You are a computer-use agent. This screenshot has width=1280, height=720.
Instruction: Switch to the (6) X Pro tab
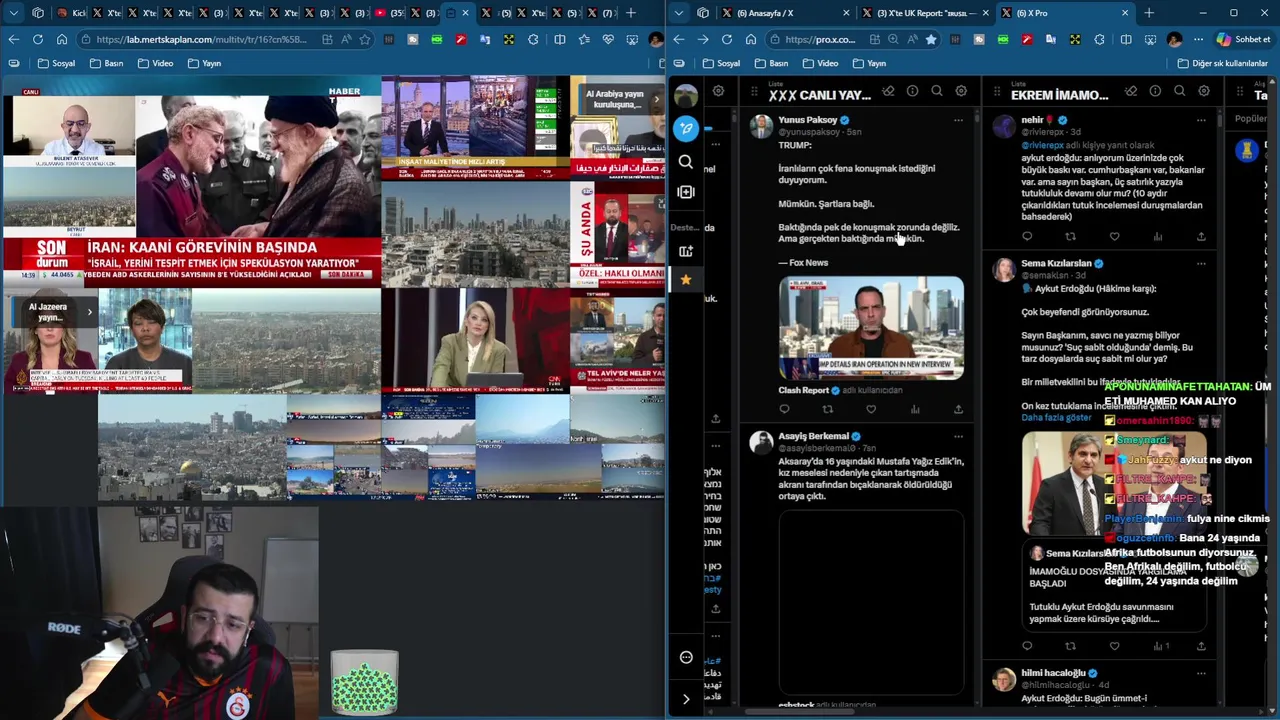pyautogui.click(x=1067, y=13)
